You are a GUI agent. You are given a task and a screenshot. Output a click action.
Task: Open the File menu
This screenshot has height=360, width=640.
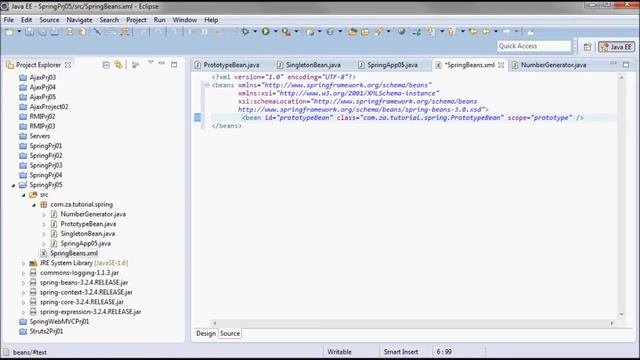9,20
